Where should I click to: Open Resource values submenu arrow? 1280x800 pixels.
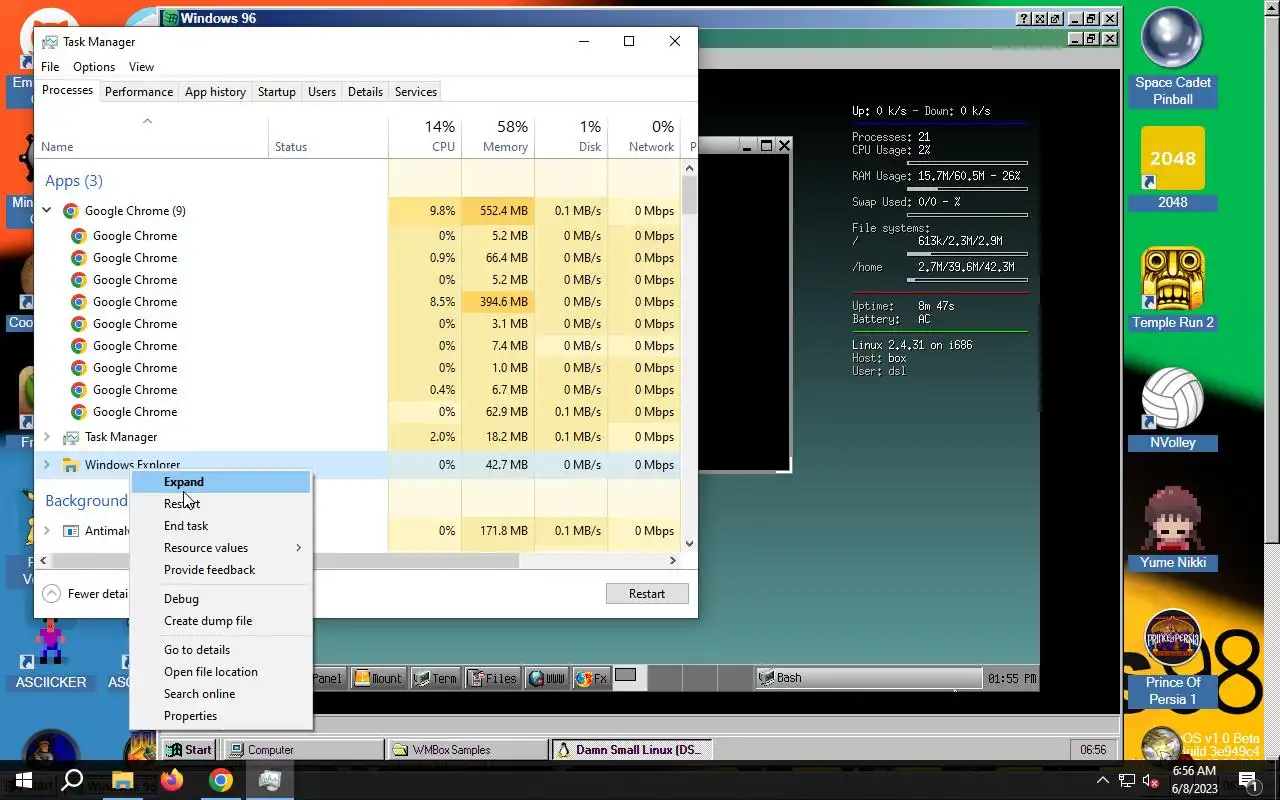[x=298, y=548]
